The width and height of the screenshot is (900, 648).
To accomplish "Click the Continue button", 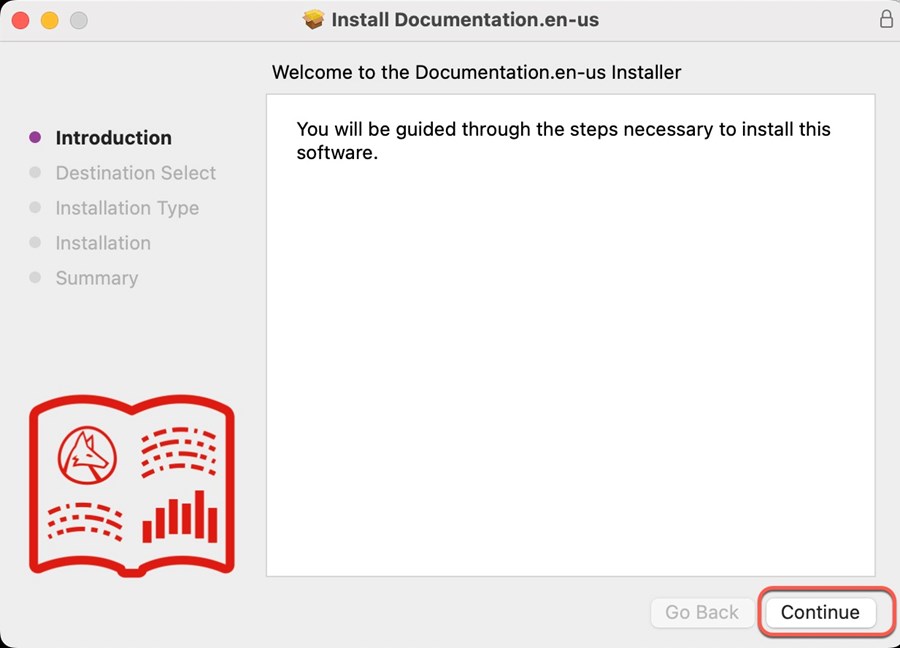I will pyautogui.click(x=820, y=612).
